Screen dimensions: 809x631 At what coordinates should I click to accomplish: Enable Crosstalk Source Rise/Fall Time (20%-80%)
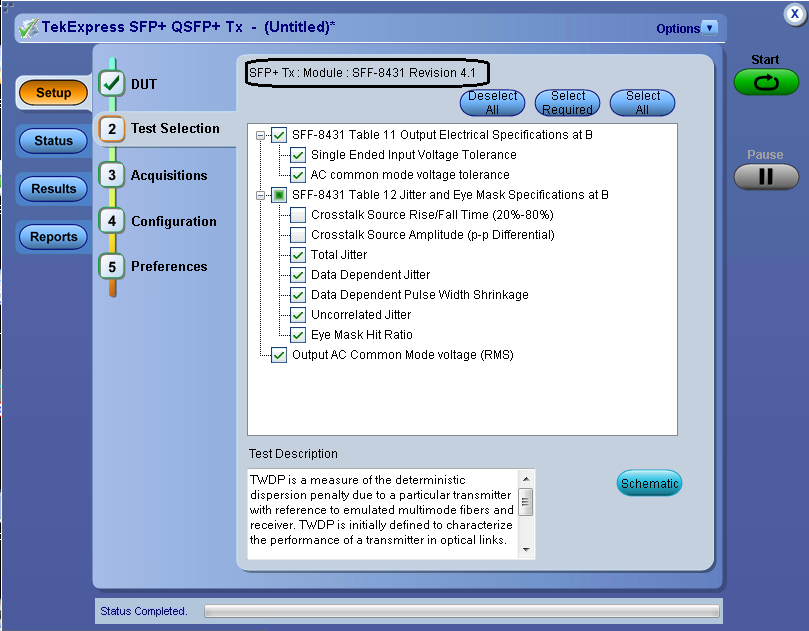pos(297,214)
